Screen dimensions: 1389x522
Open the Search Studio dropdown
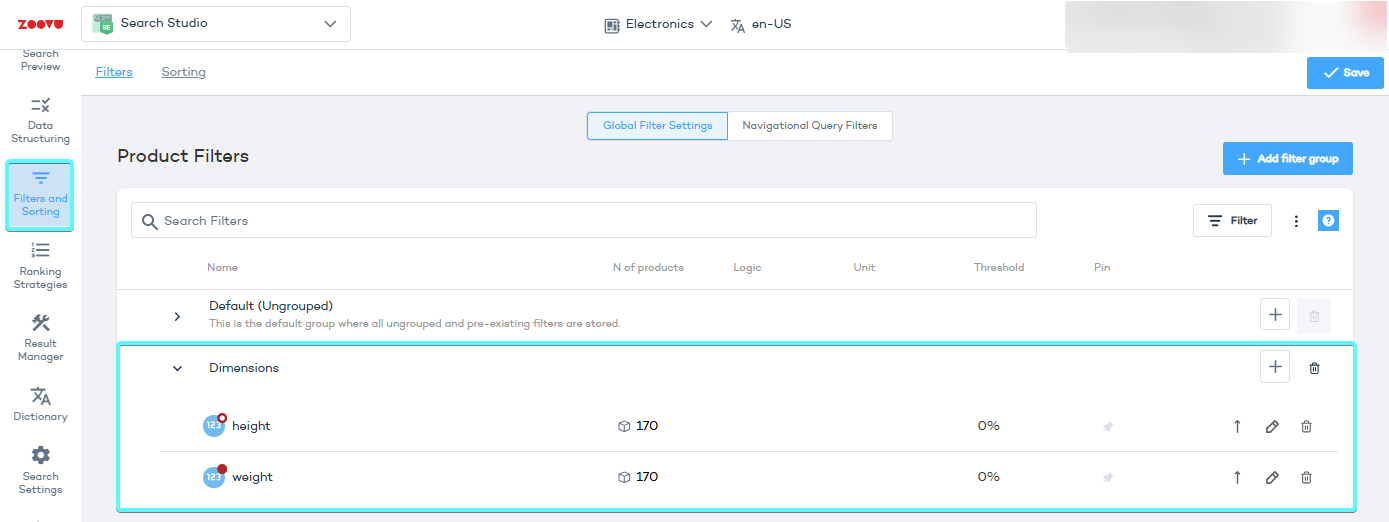(x=216, y=24)
